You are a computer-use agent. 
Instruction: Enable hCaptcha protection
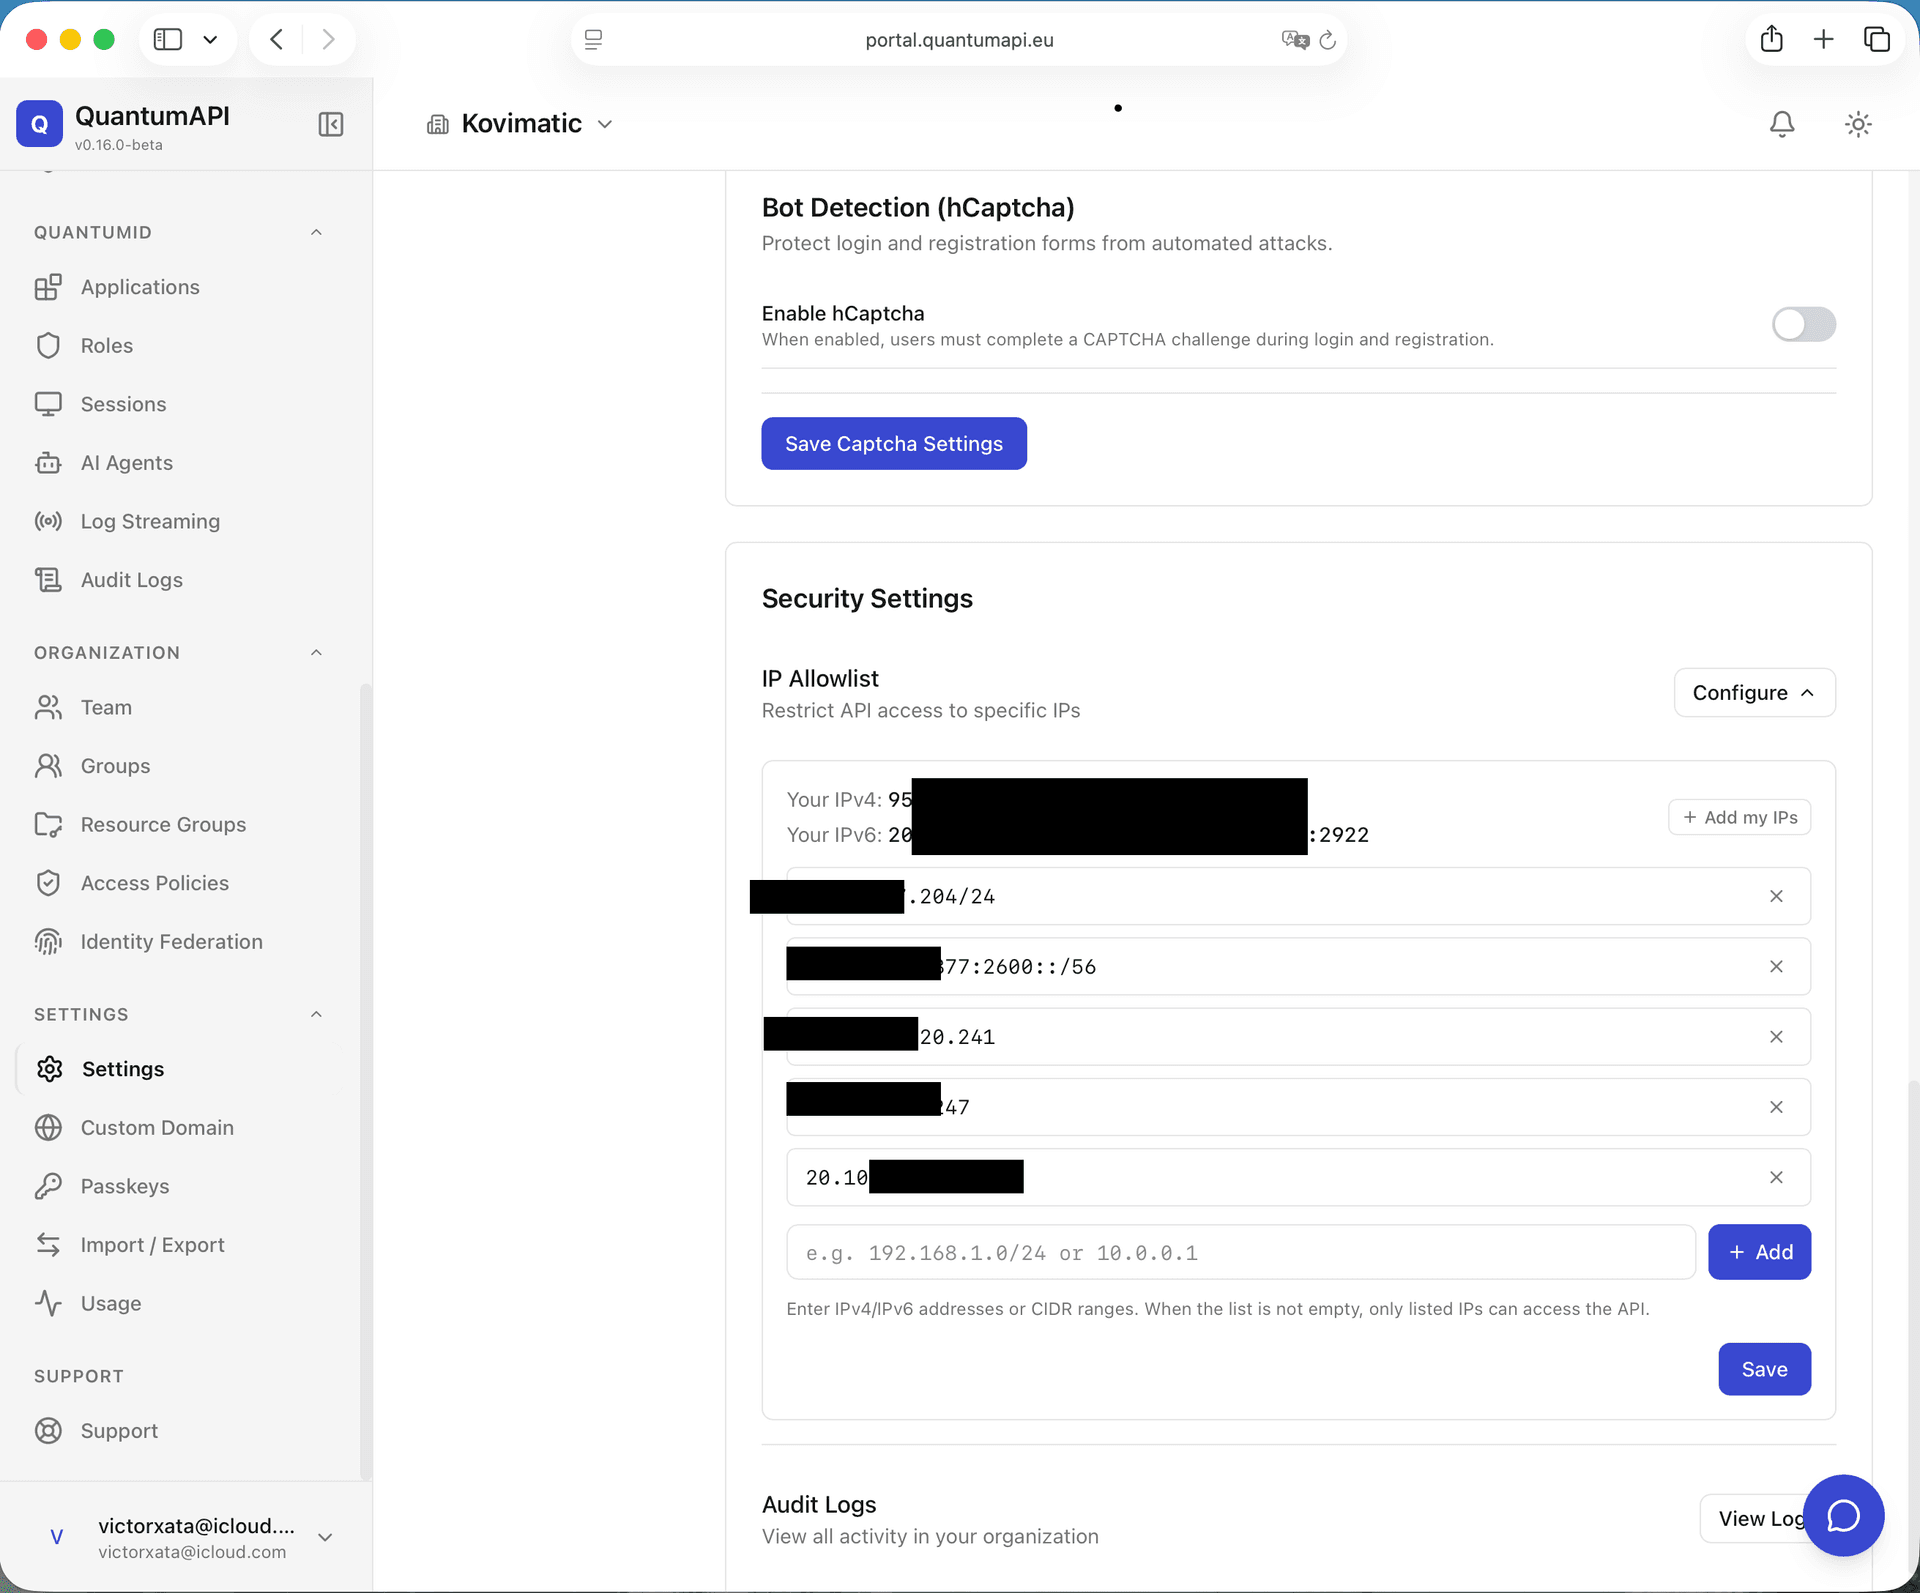pos(1802,324)
